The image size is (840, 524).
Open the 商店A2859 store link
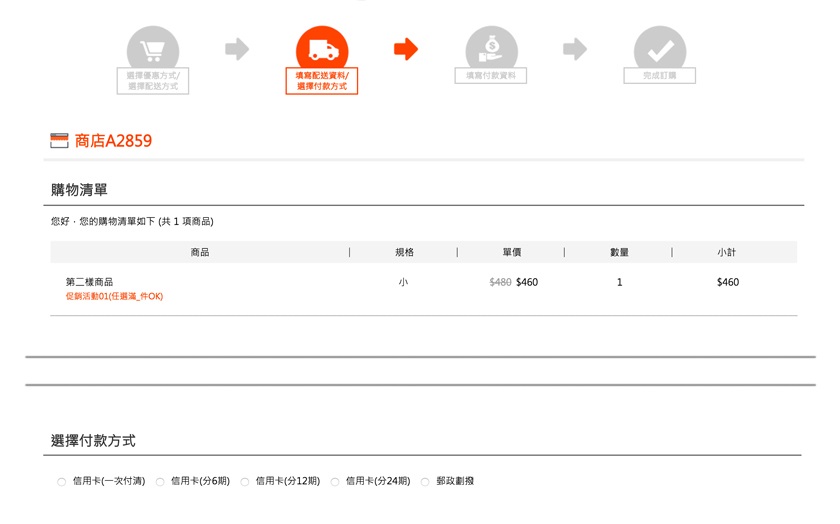(113, 140)
